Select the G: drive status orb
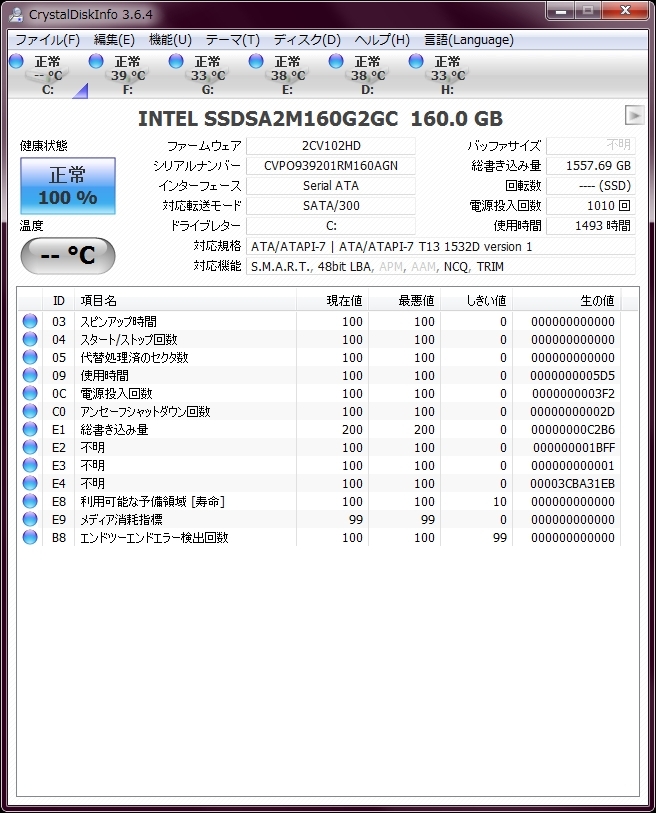The image size is (656, 813). coord(176,62)
